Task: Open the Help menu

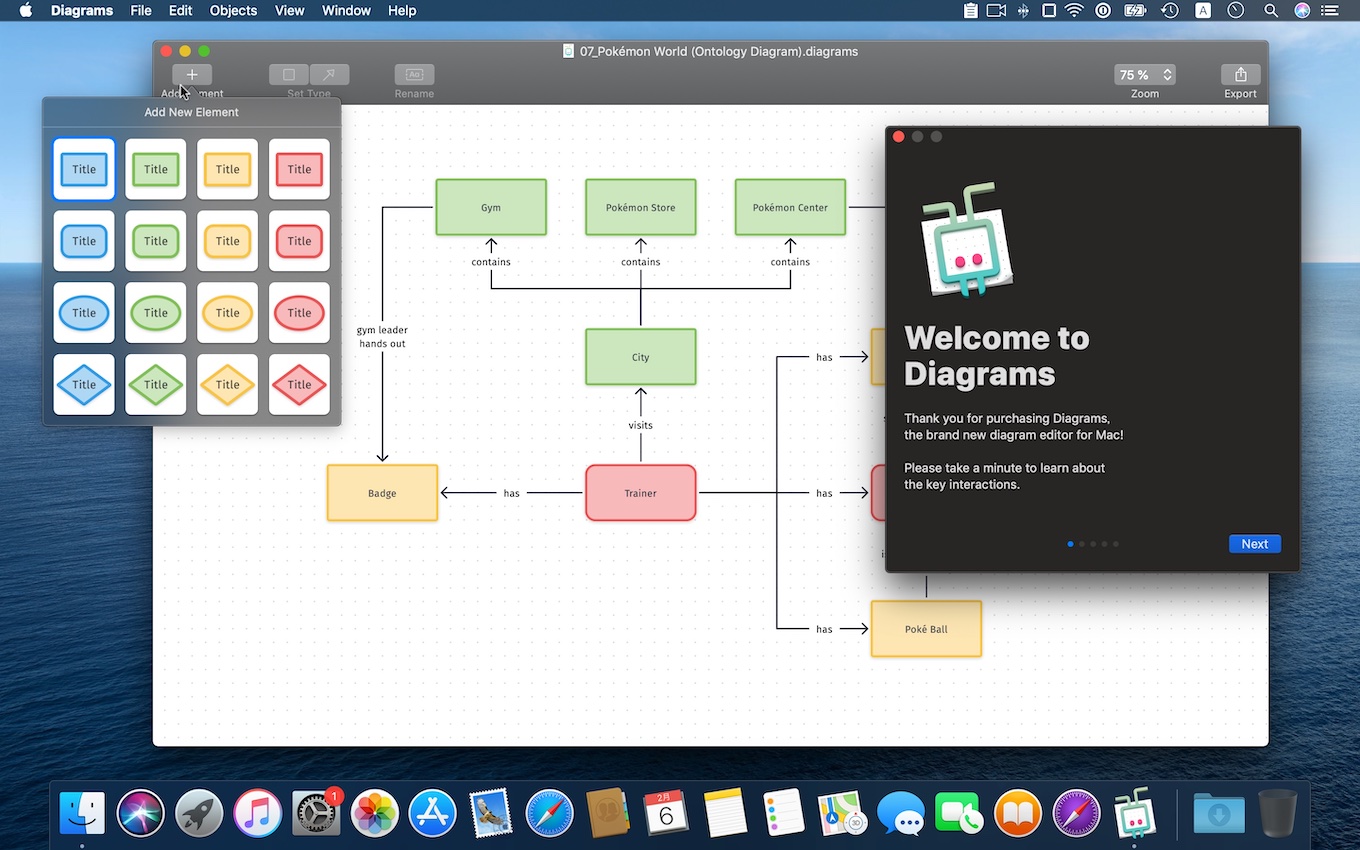Action: click(x=402, y=10)
